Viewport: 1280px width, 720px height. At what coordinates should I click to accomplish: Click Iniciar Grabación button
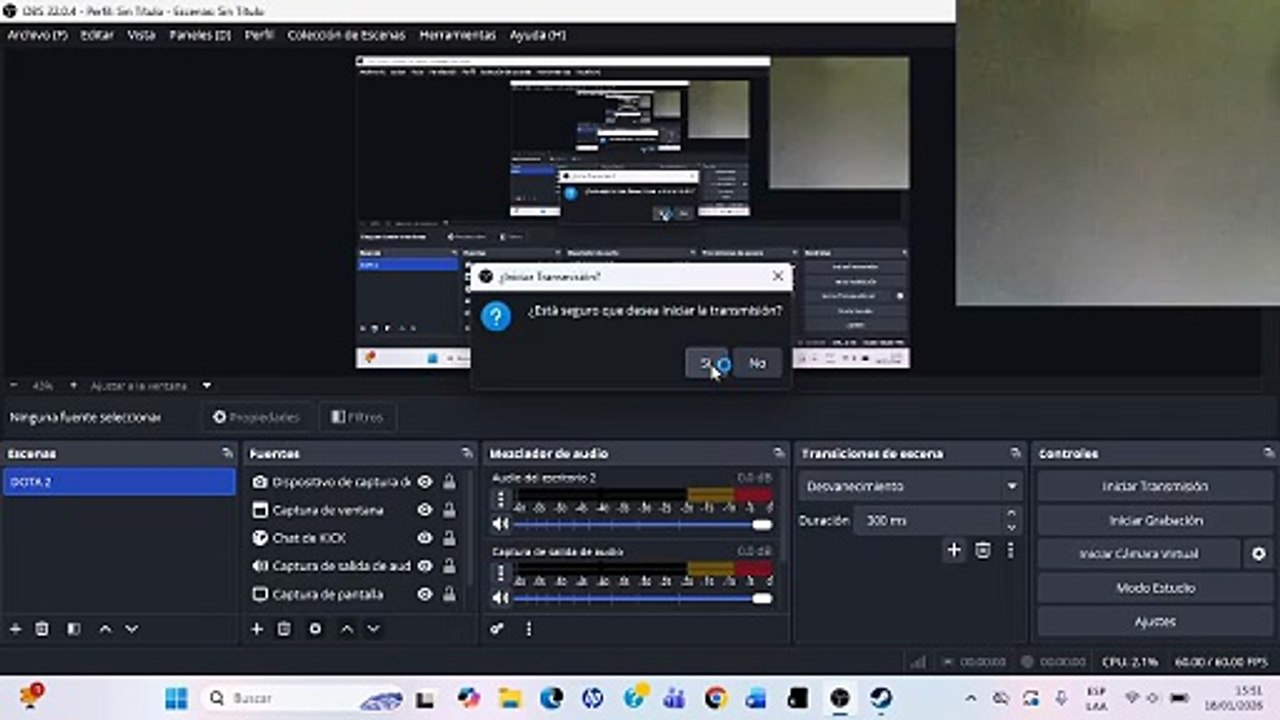coord(1155,520)
